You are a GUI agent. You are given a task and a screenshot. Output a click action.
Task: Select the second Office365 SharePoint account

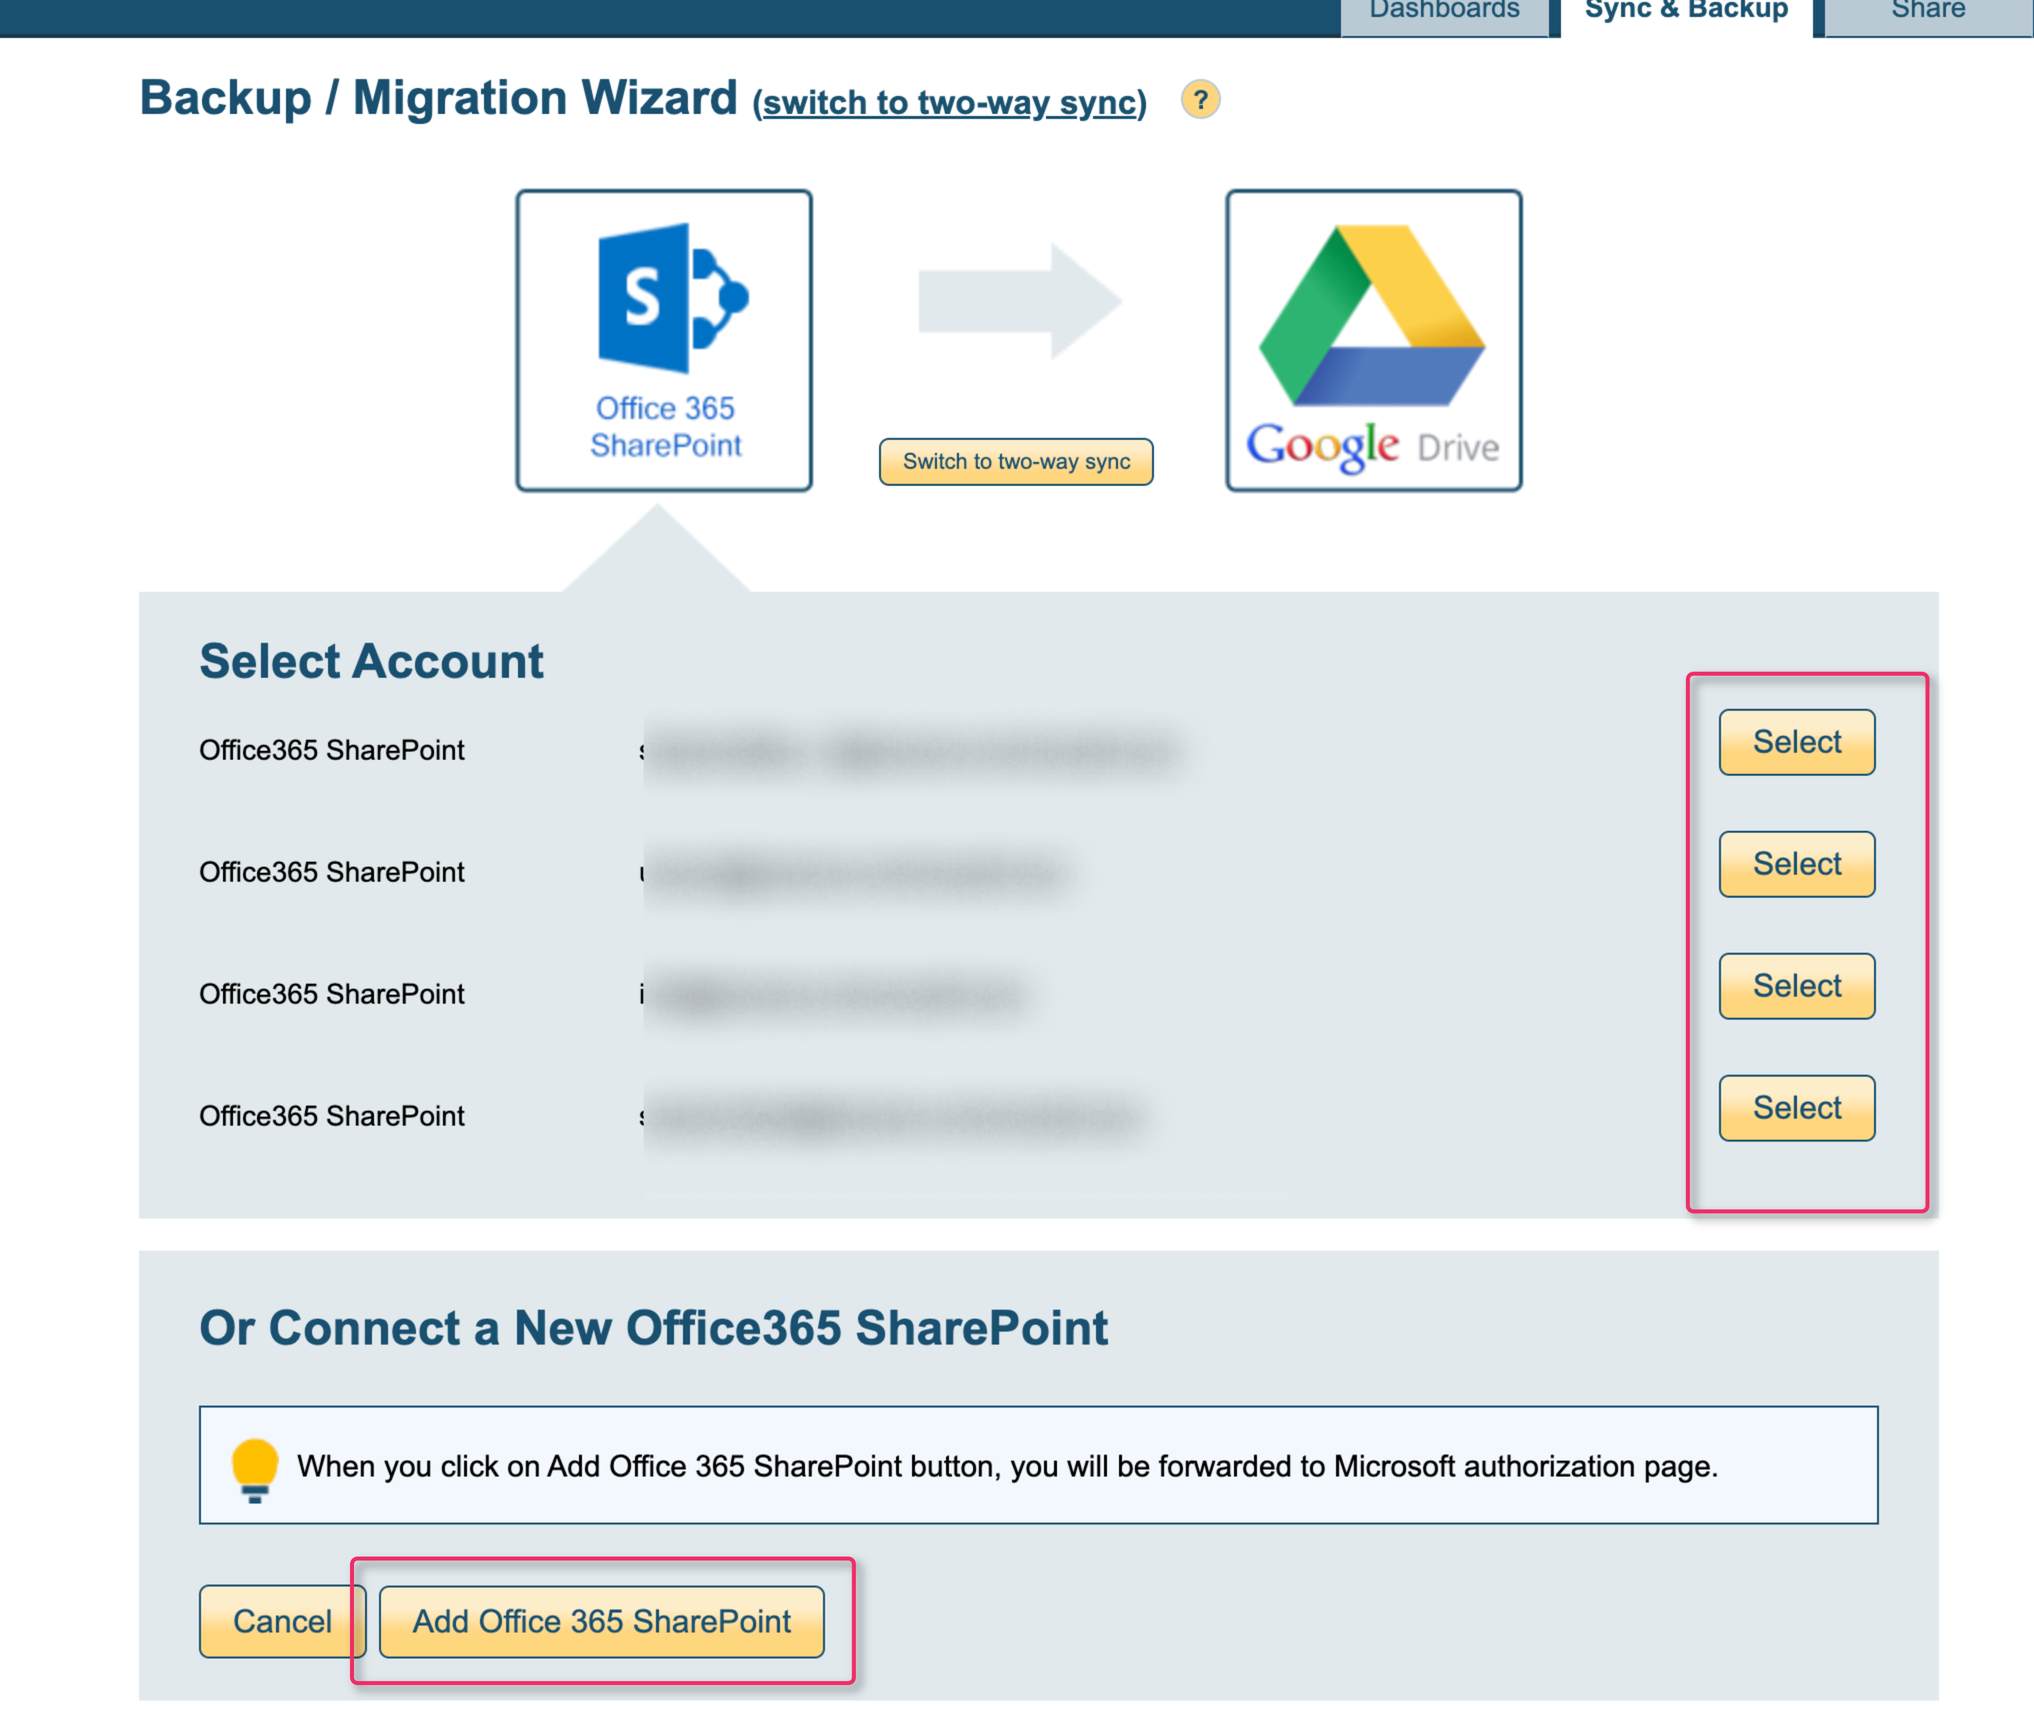(1797, 864)
